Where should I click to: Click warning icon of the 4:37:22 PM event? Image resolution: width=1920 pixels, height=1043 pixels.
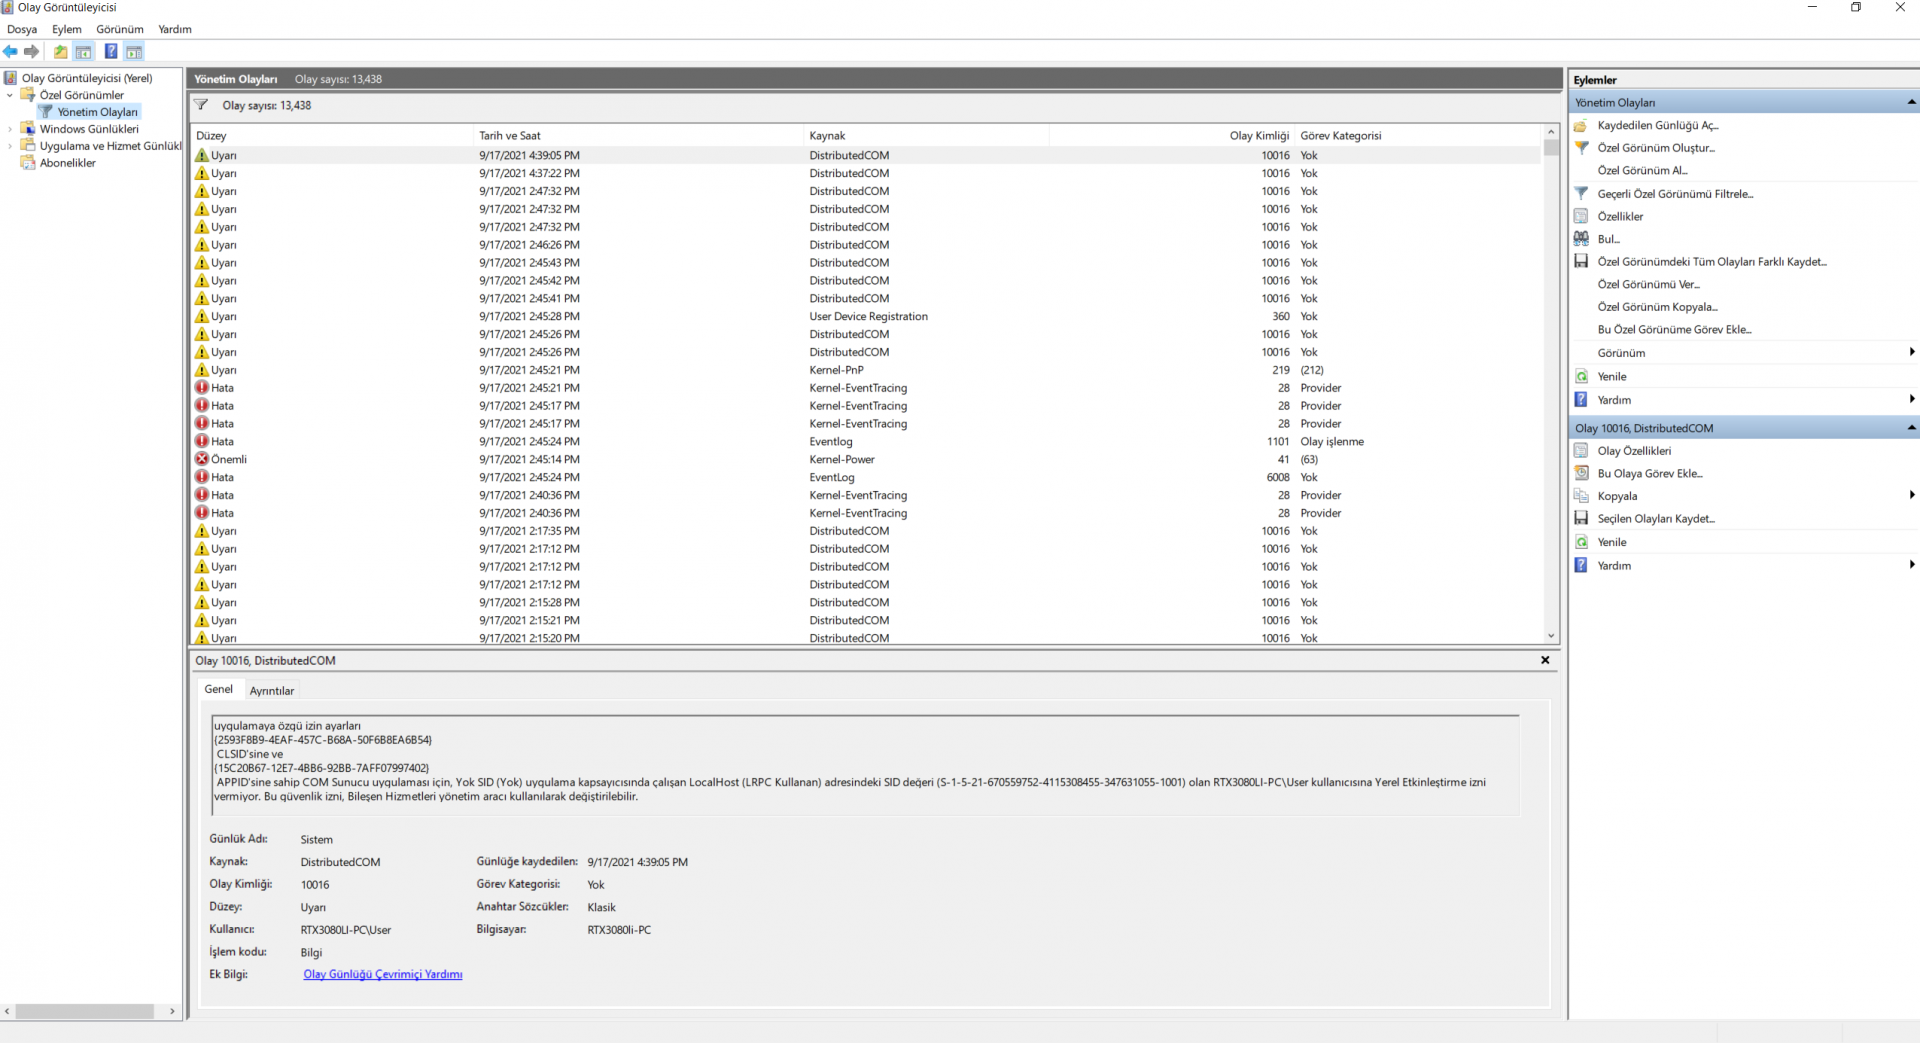click(202, 173)
